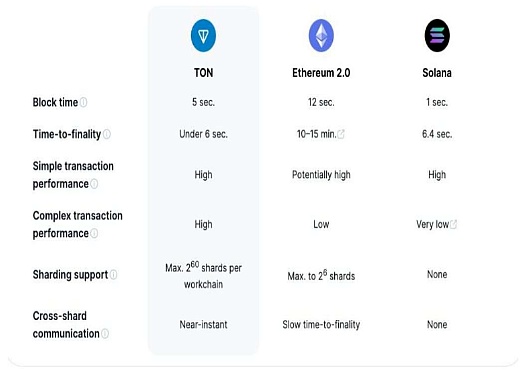Select the TON column heading
The width and height of the screenshot is (525, 370).
tap(203, 73)
